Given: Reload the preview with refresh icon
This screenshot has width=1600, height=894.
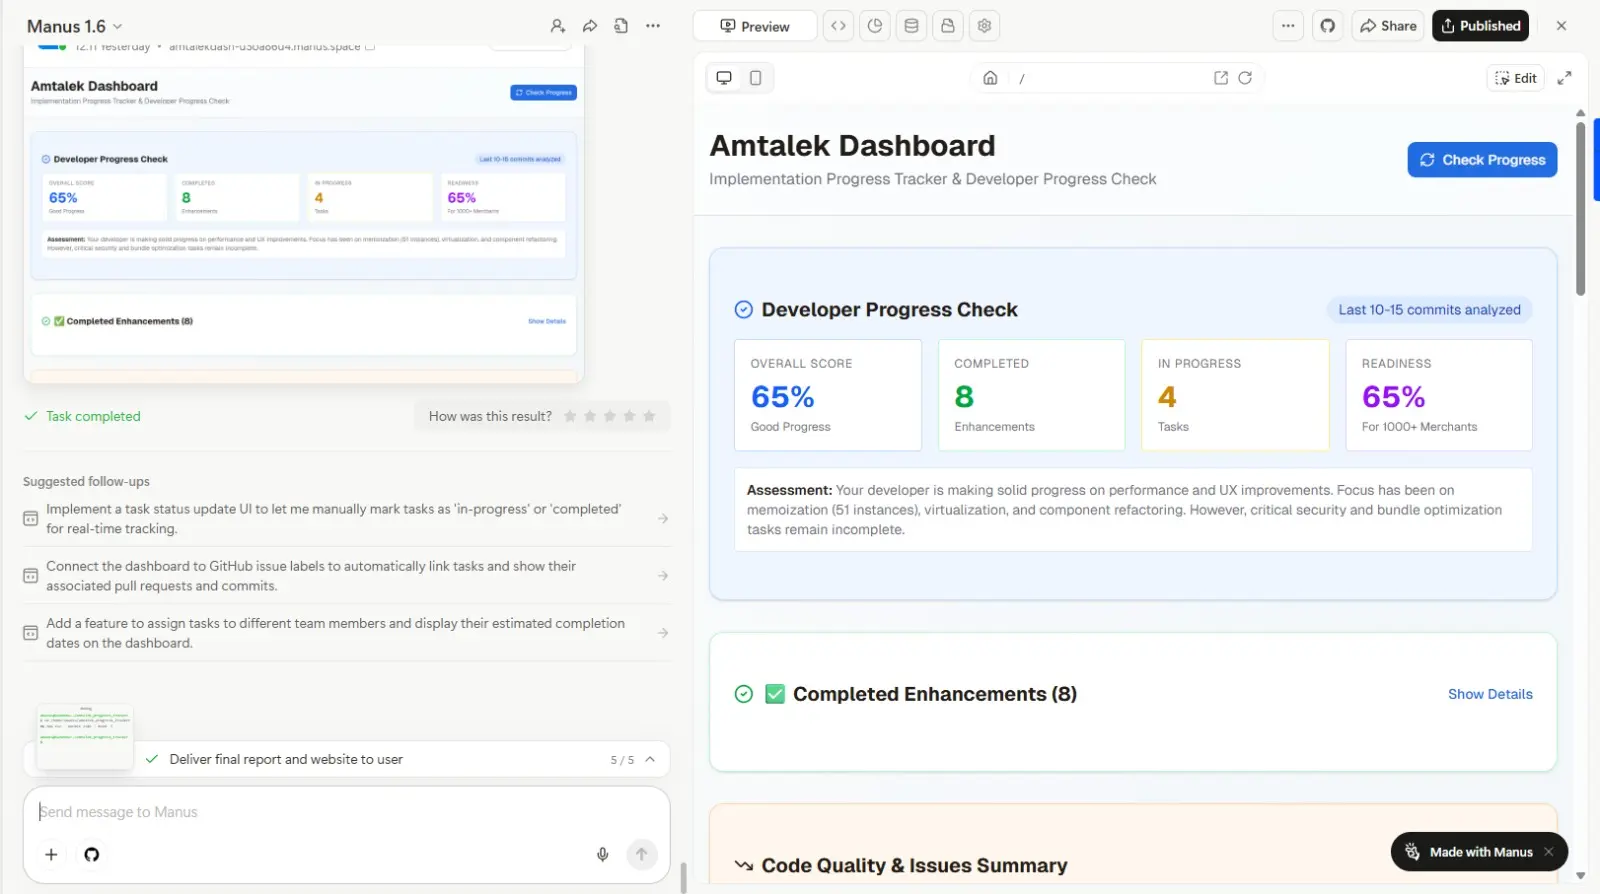Looking at the screenshot, I should [1245, 78].
